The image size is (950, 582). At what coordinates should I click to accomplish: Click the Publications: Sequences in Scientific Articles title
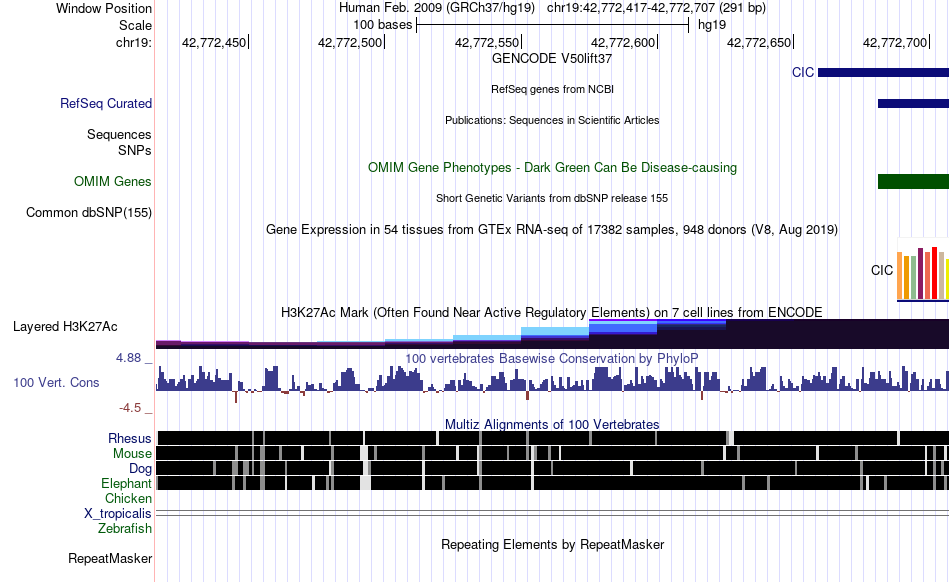click(552, 121)
